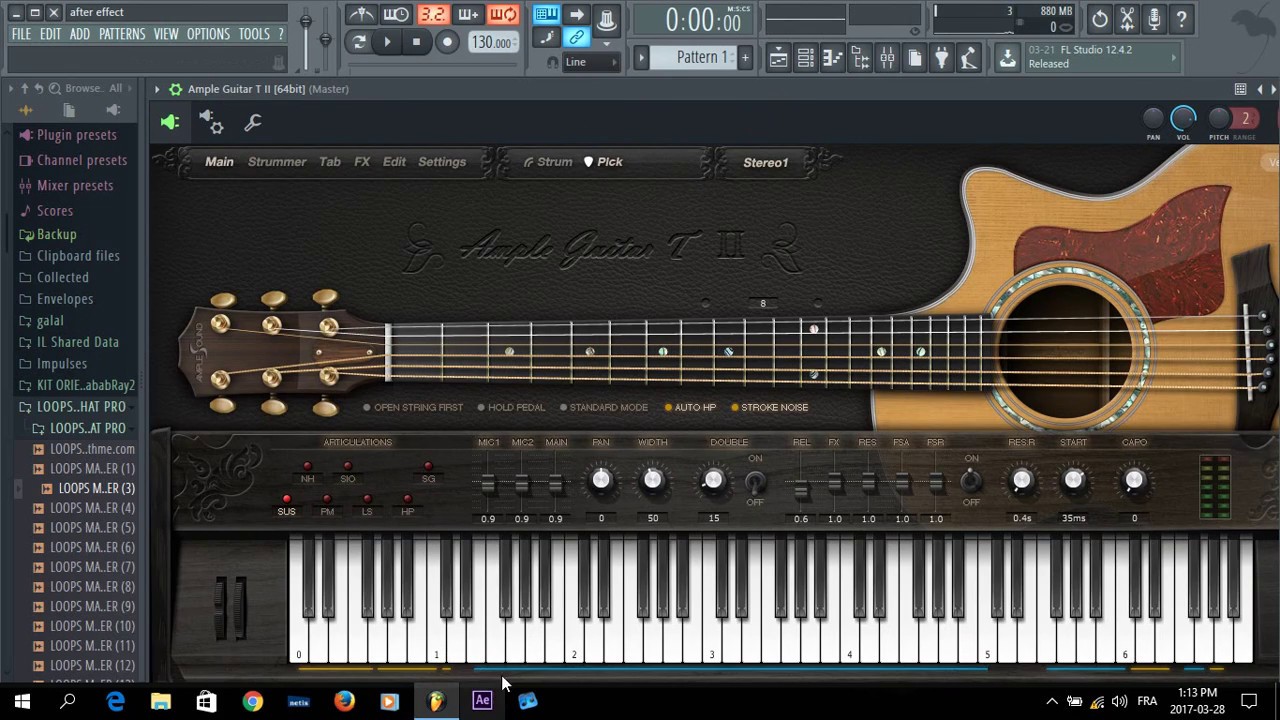The width and height of the screenshot is (1280, 720).
Task: Open the OPTIONS menu
Action: 208,34
